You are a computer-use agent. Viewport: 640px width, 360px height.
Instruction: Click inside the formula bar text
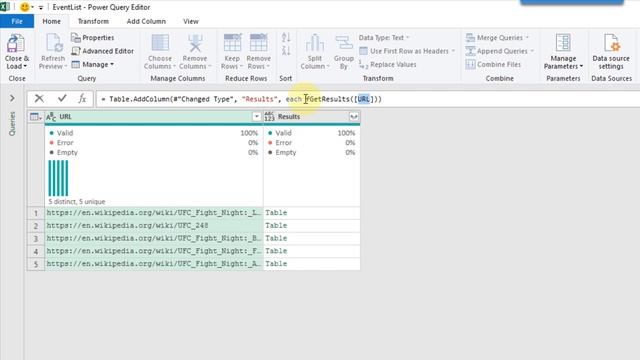click(x=241, y=99)
